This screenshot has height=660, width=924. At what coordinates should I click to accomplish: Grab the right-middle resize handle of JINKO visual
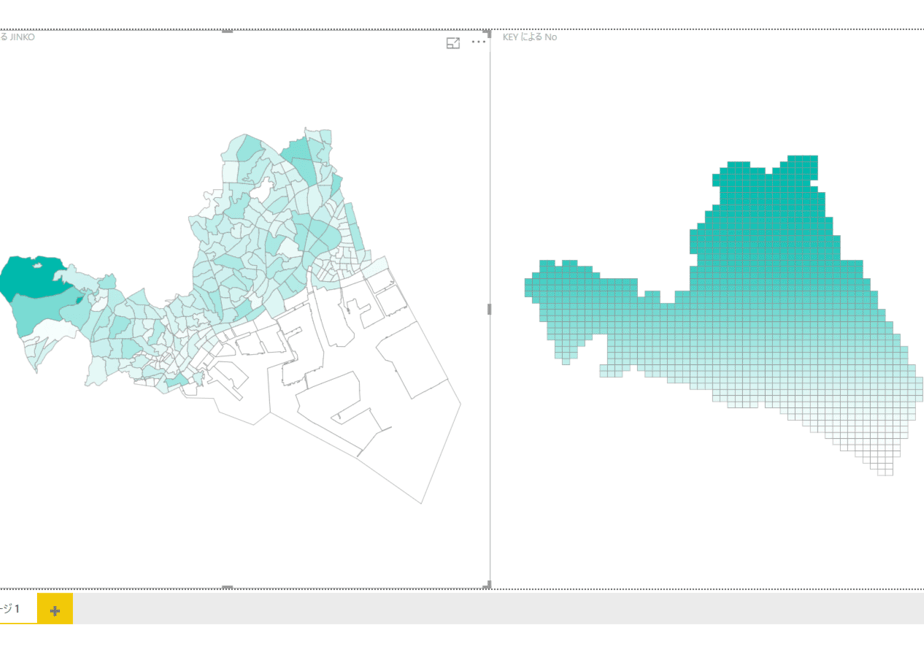coord(489,309)
